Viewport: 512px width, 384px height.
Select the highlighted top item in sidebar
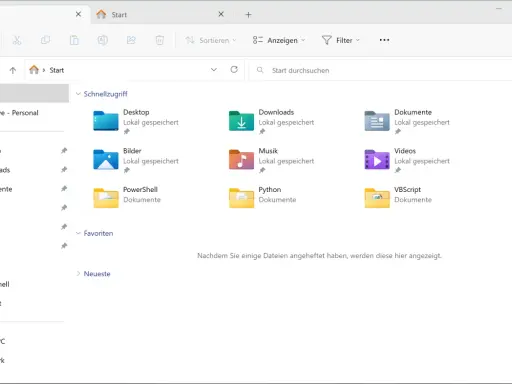pyautogui.click(x=34, y=93)
